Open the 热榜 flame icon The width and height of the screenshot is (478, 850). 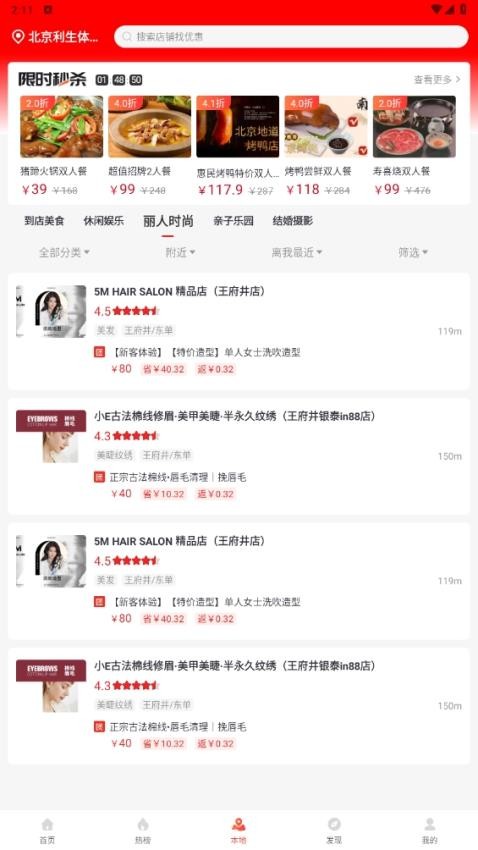pyautogui.click(x=143, y=825)
